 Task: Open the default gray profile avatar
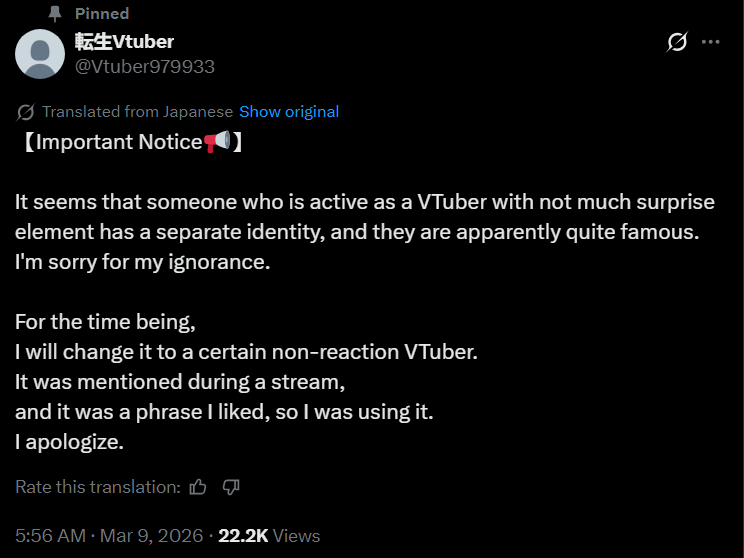[x=40, y=54]
